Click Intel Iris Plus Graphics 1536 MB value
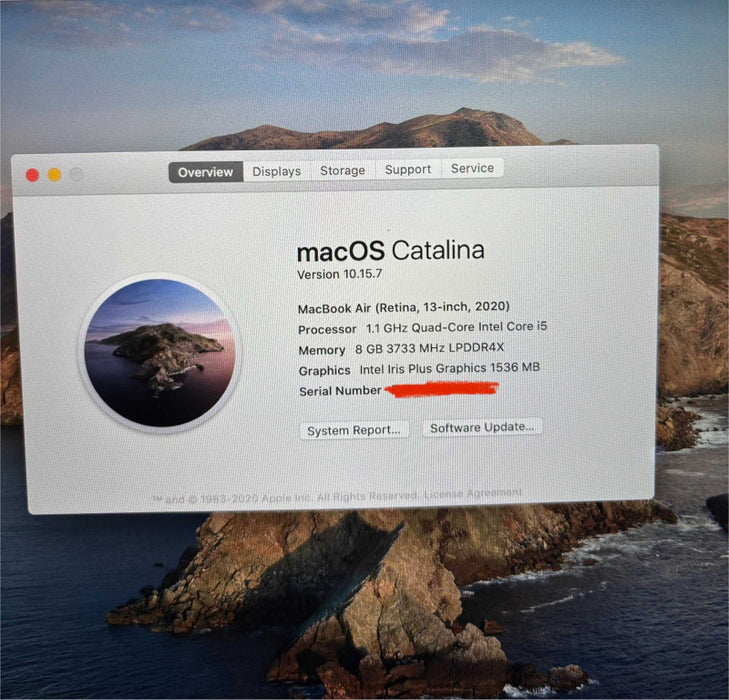Image resolution: width=729 pixels, height=700 pixels. (x=450, y=369)
